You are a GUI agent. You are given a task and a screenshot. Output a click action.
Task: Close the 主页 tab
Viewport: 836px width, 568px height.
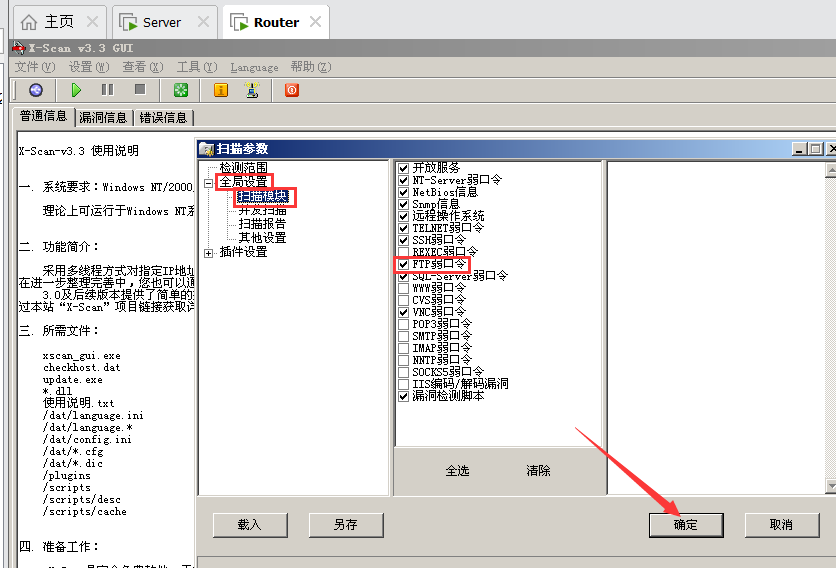coord(92,22)
